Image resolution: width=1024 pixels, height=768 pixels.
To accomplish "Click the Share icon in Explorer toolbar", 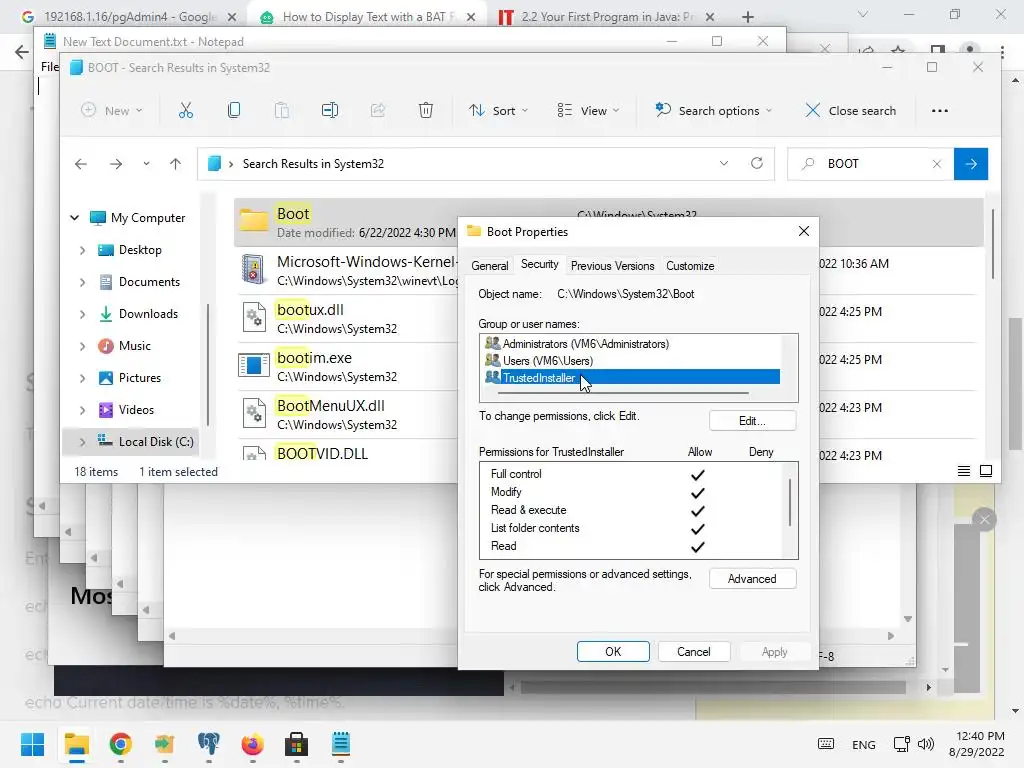I will [x=377, y=110].
